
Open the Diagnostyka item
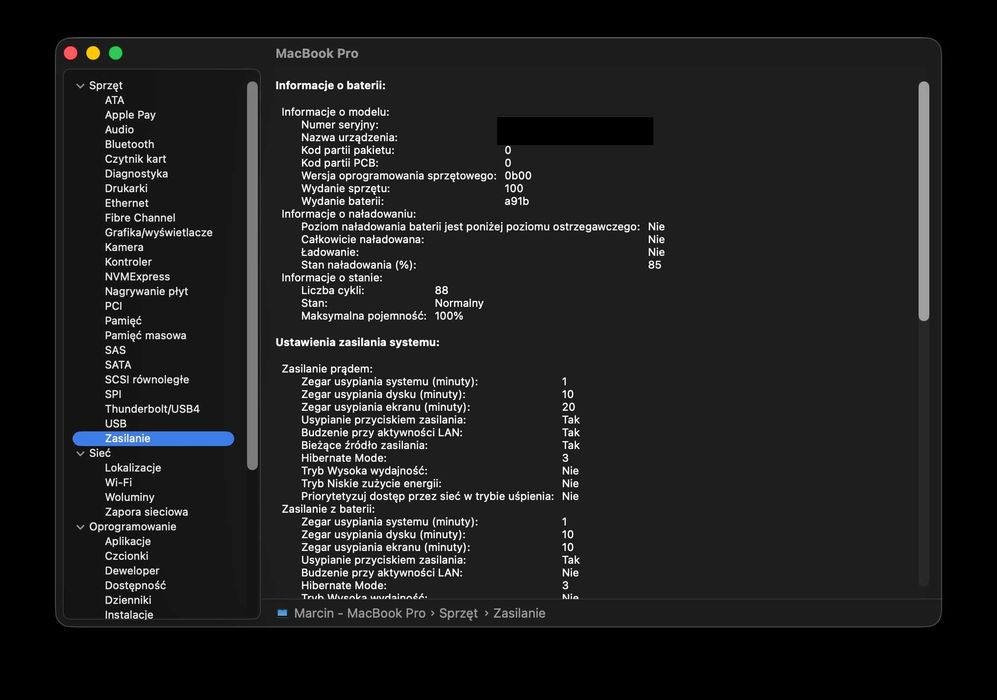(x=136, y=174)
